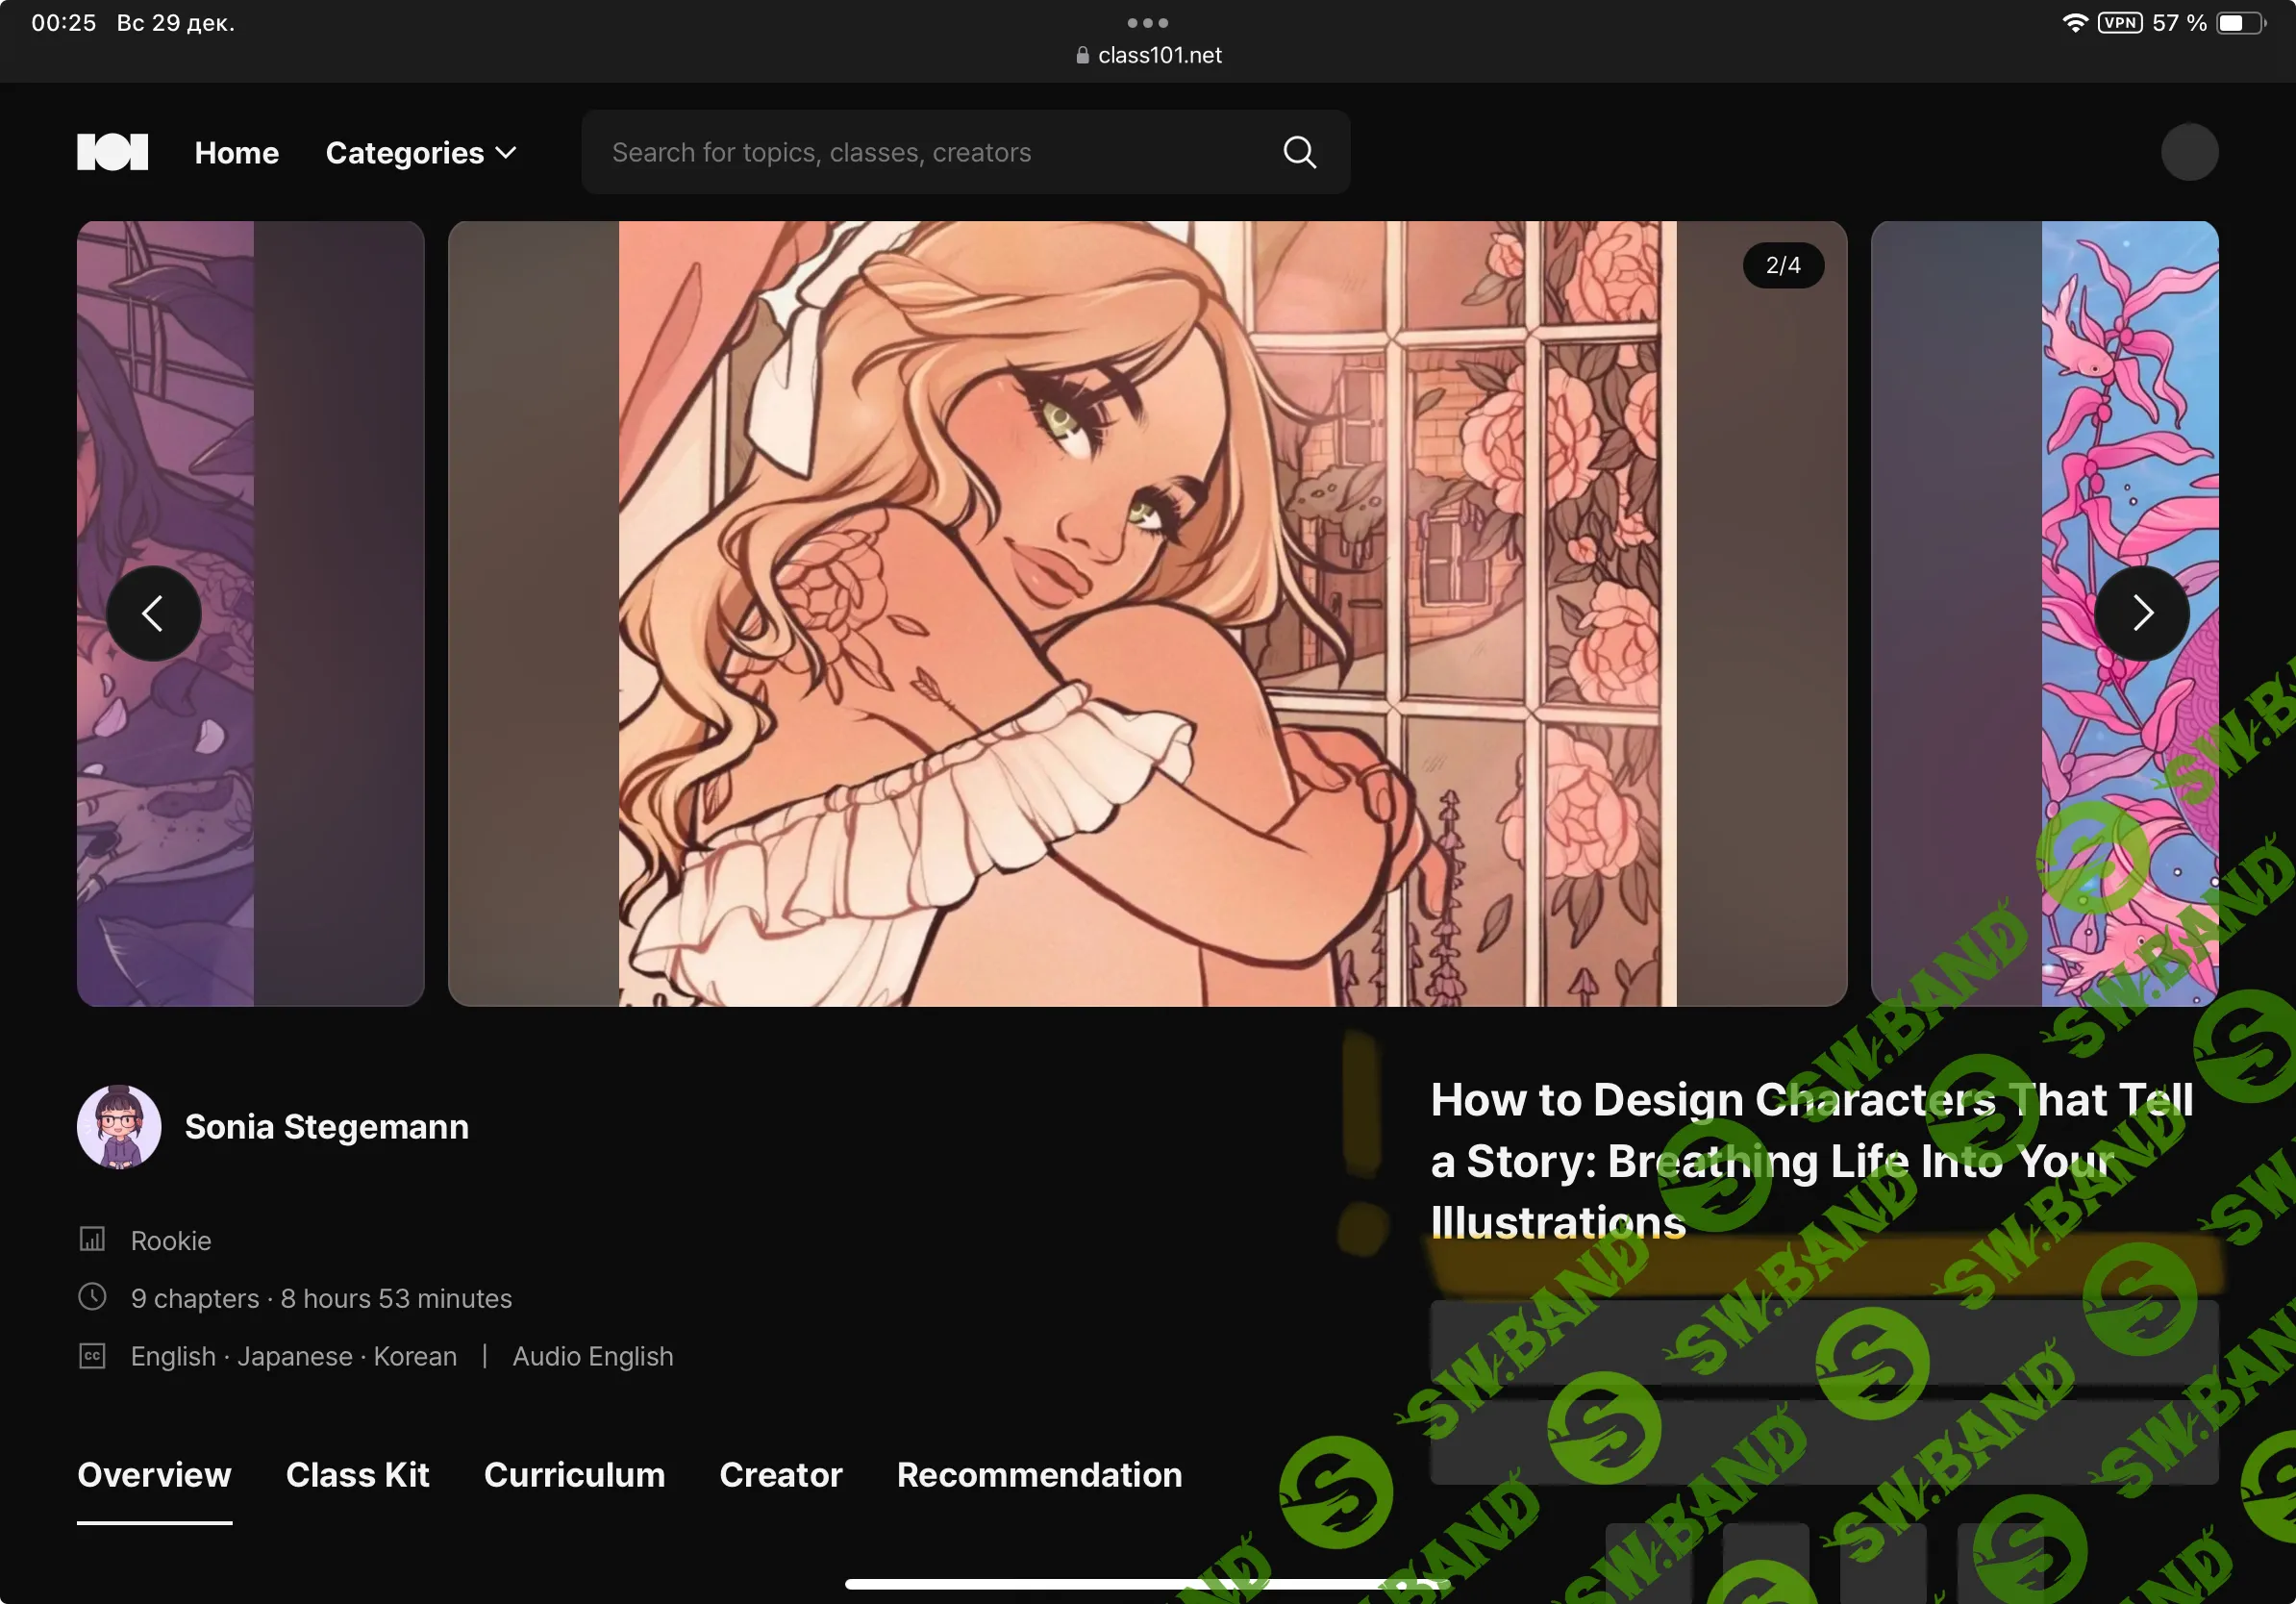Click Sonia Stegemann's avatar picture
This screenshot has width=2296, height=1604.
coord(119,1127)
